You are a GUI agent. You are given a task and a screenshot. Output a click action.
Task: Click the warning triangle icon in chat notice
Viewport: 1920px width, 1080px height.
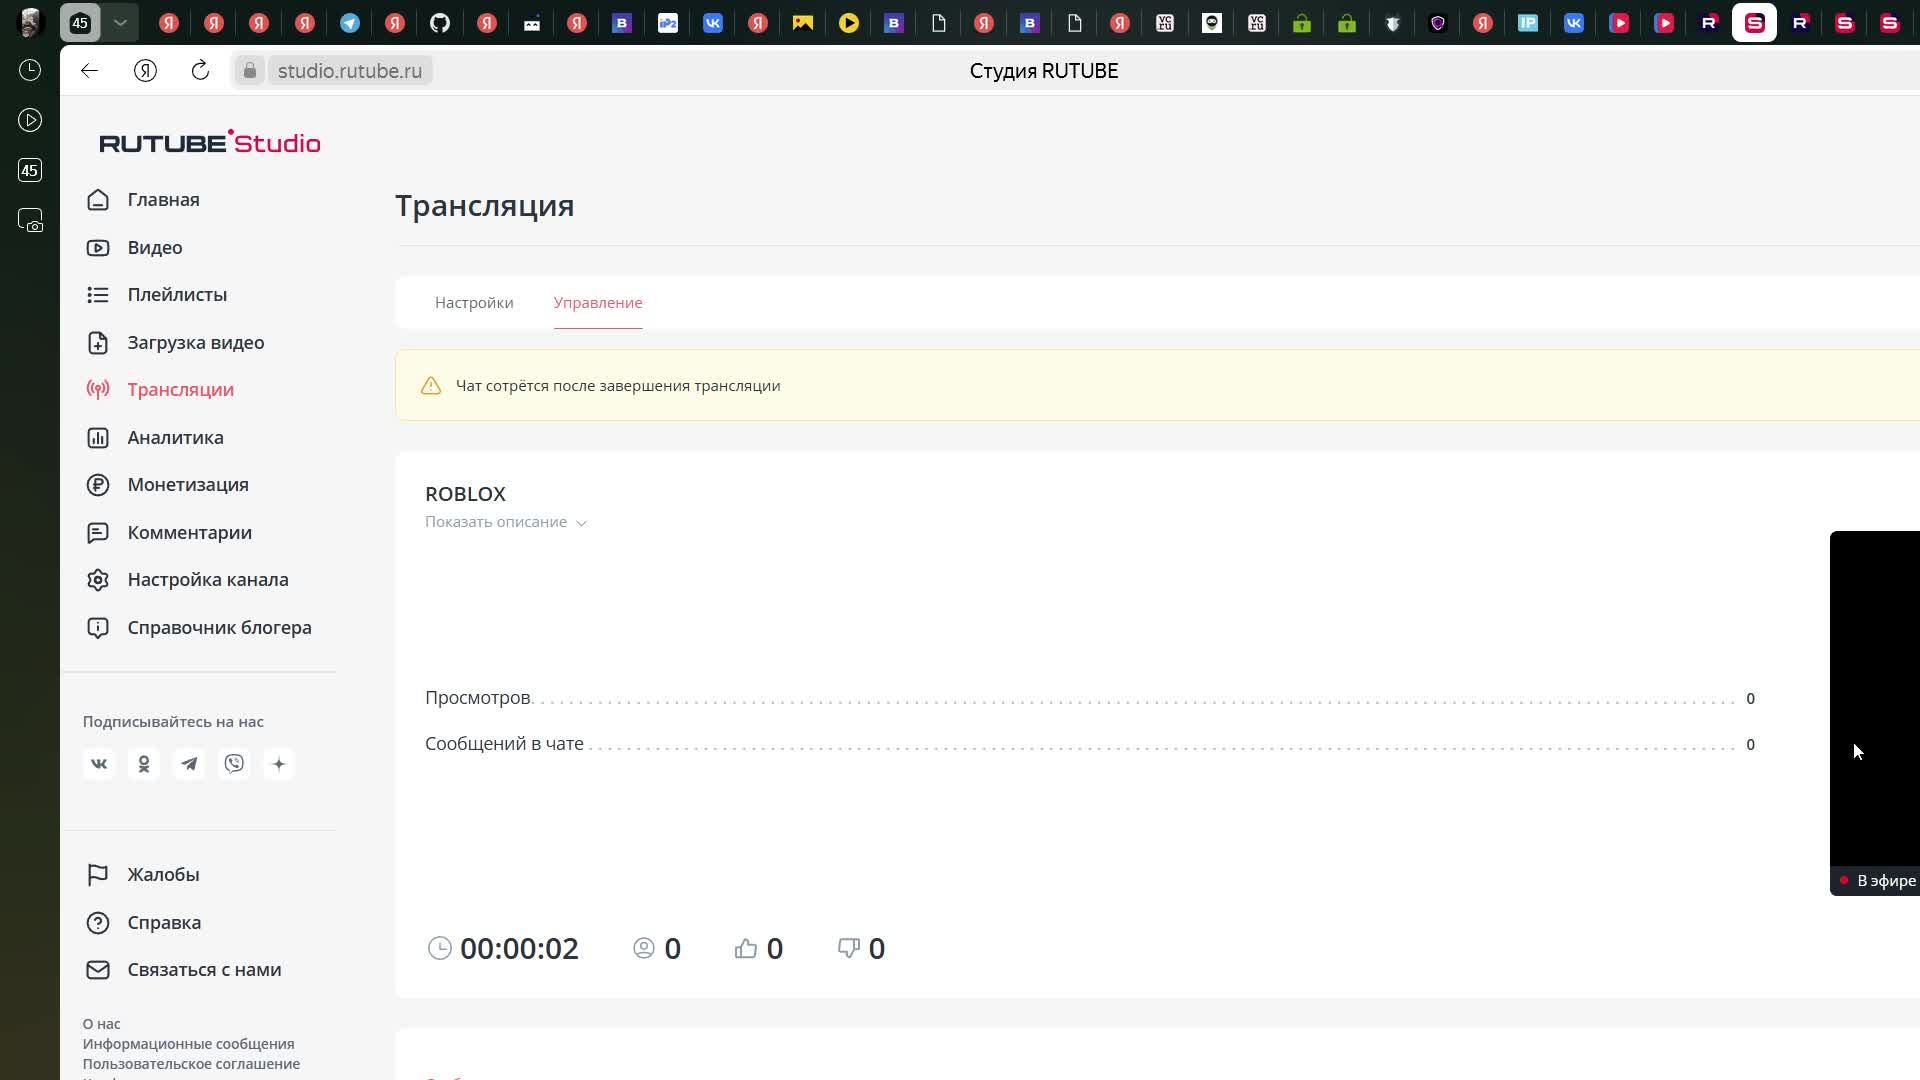431,386
